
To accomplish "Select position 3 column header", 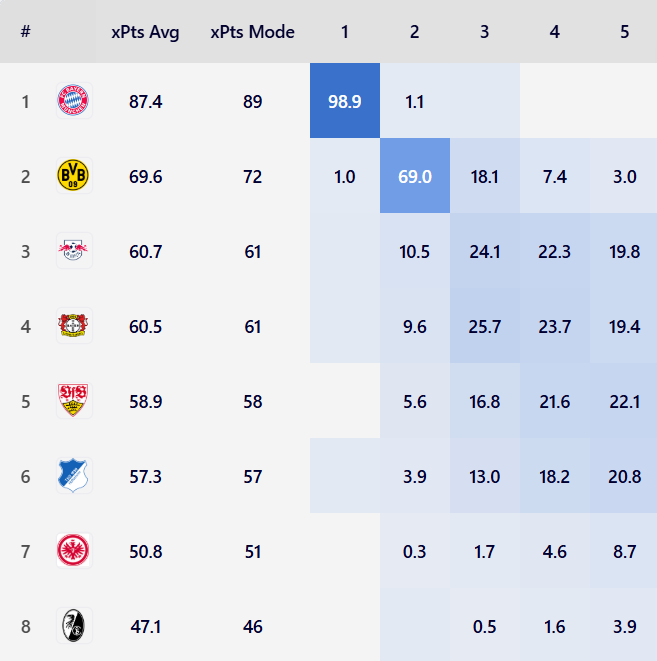I will point(485,31).
